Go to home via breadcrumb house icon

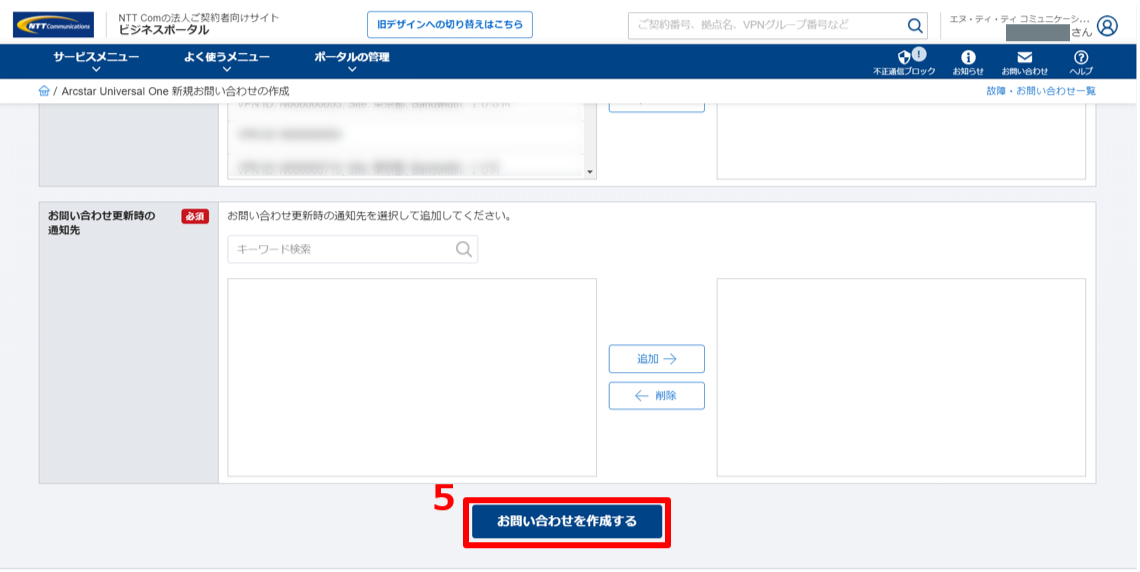(x=44, y=91)
